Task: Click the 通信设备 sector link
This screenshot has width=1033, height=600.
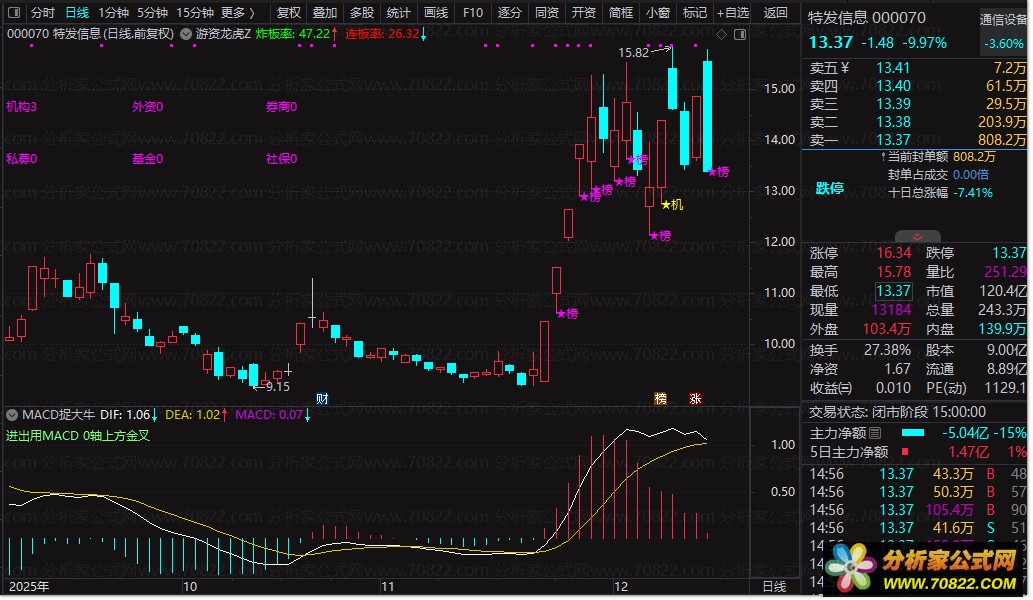Action: 1003,20
